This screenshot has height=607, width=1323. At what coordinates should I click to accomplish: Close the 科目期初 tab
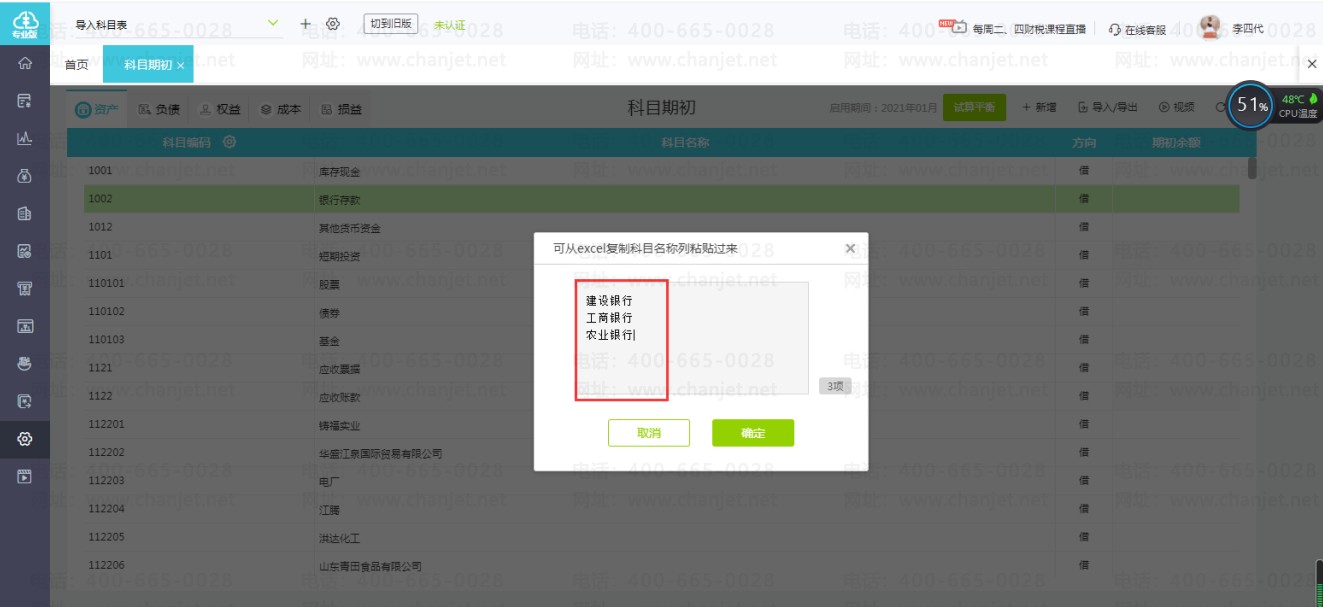point(180,65)
